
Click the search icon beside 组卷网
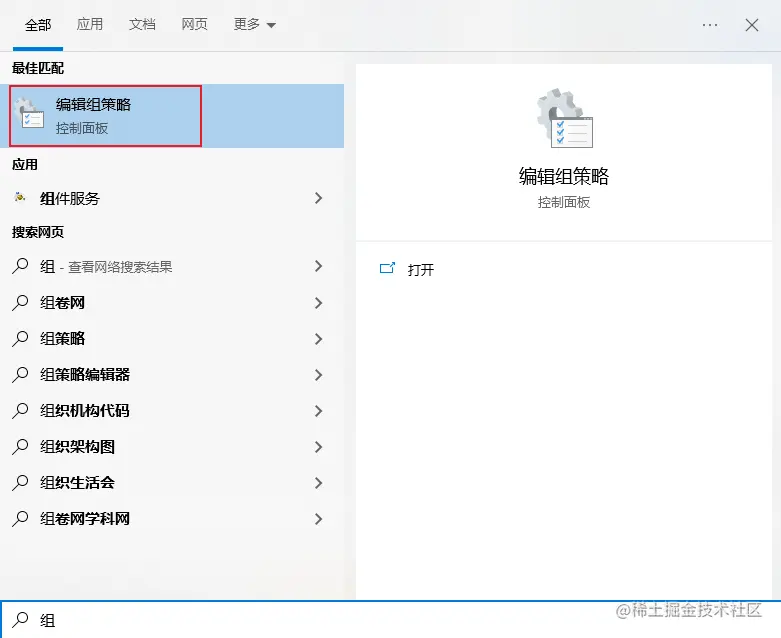20,302
